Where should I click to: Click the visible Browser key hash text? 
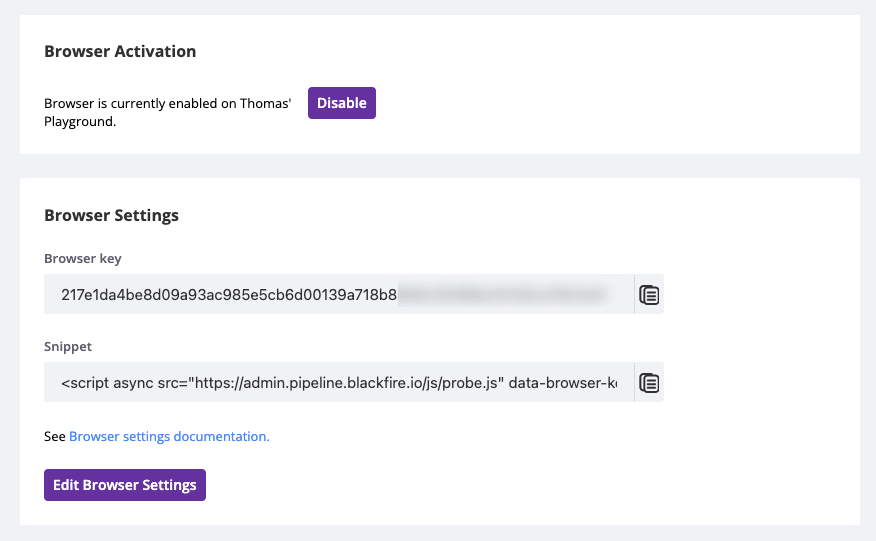228,295
